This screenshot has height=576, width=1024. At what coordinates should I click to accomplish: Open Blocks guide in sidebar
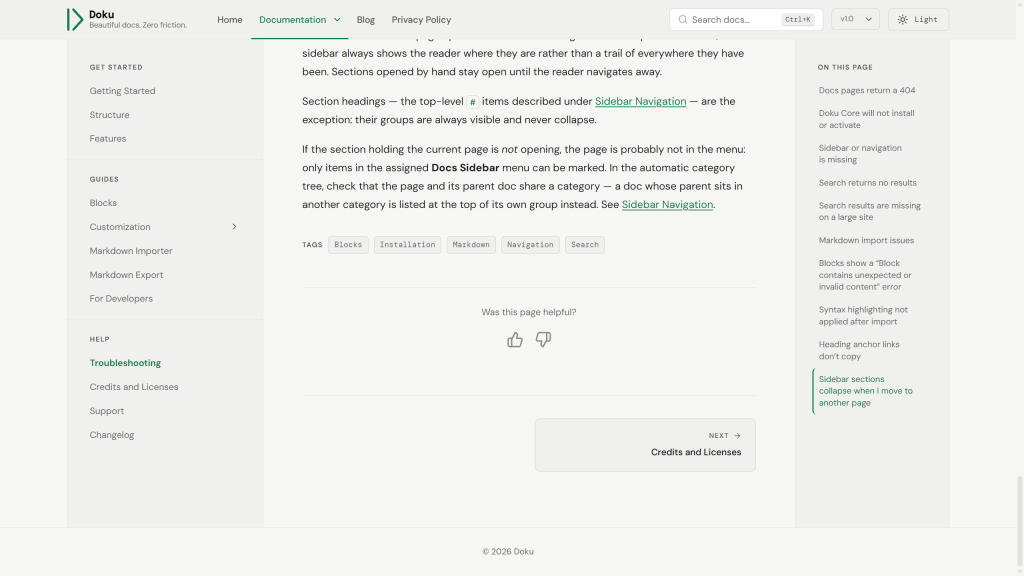103,203
